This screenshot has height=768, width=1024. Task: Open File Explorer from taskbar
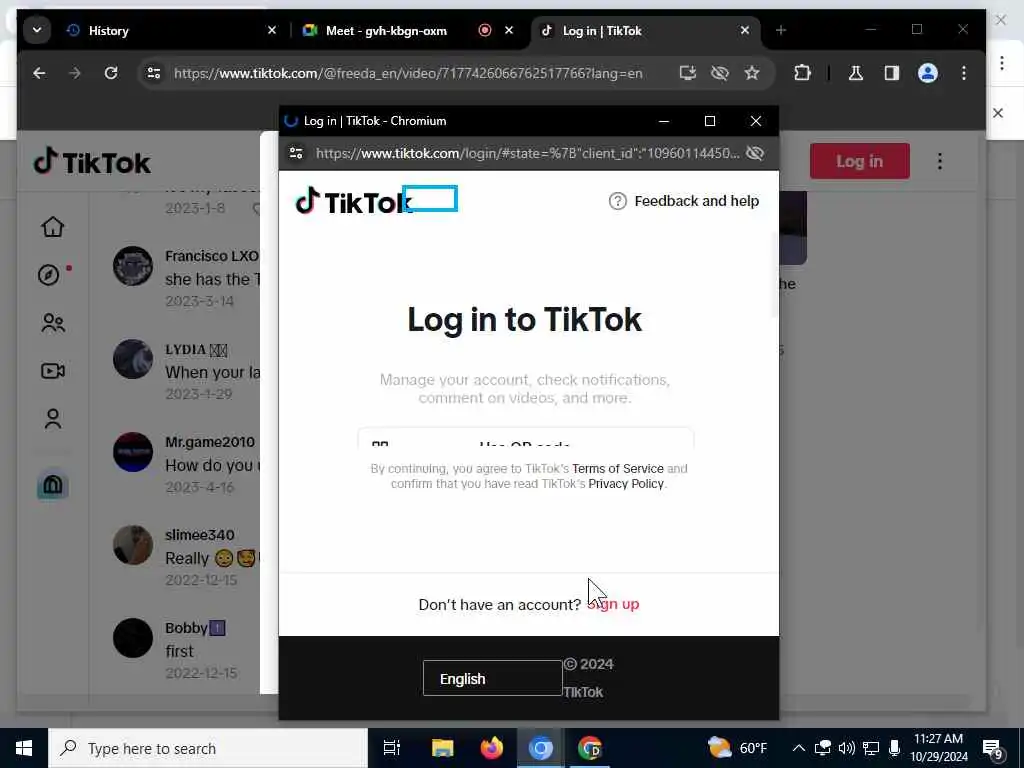click(442, 748)
